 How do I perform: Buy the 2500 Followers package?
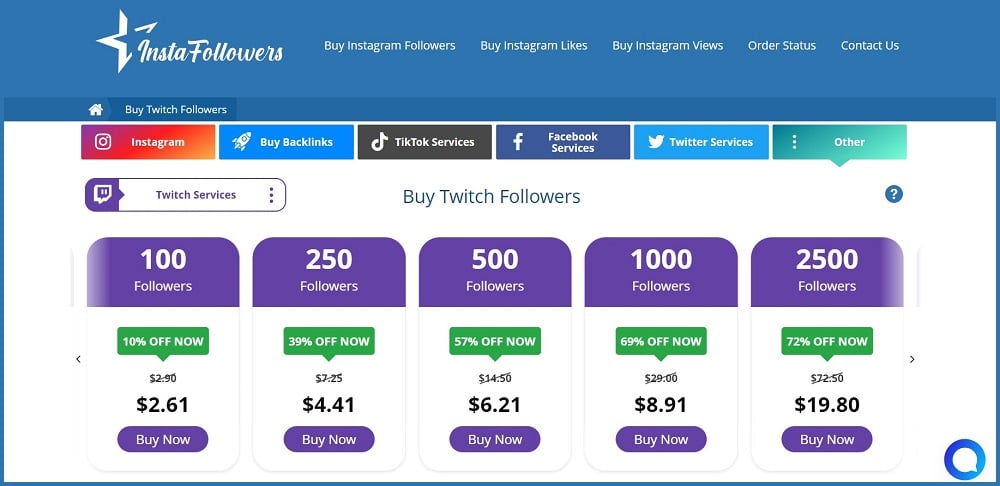(x=827, y=439)
